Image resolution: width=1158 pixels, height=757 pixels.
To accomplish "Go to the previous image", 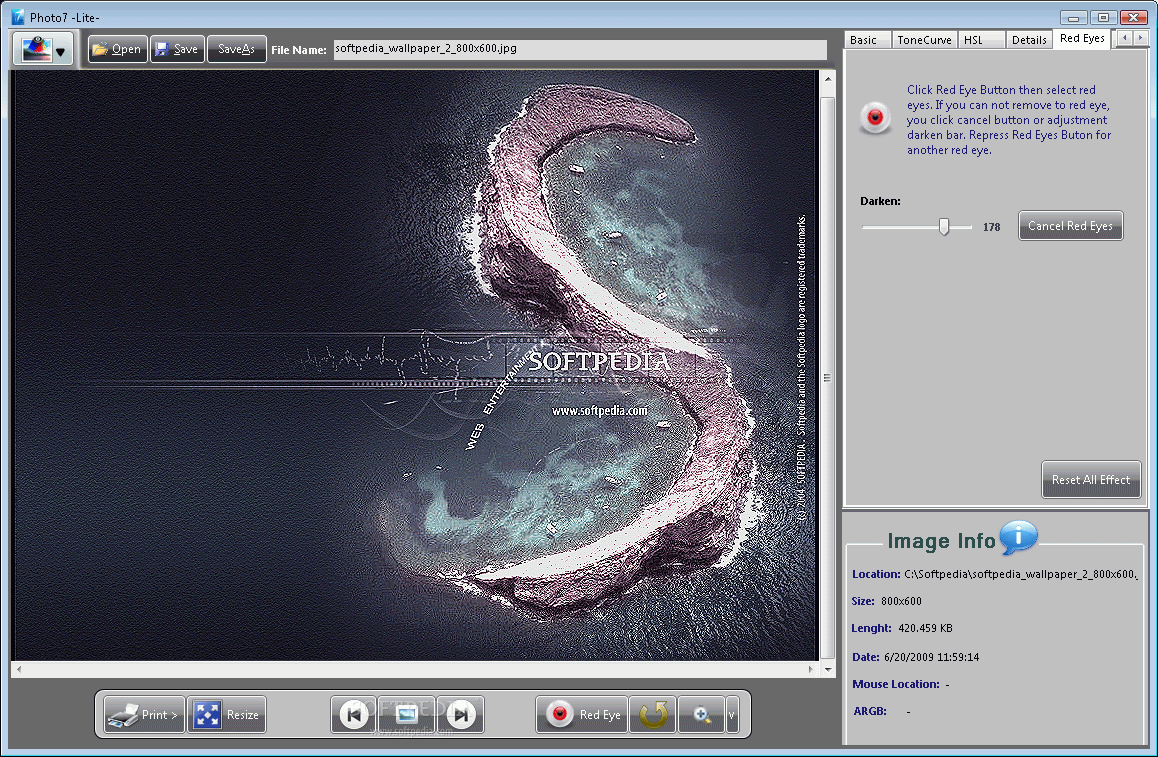I will pos(354,715).
